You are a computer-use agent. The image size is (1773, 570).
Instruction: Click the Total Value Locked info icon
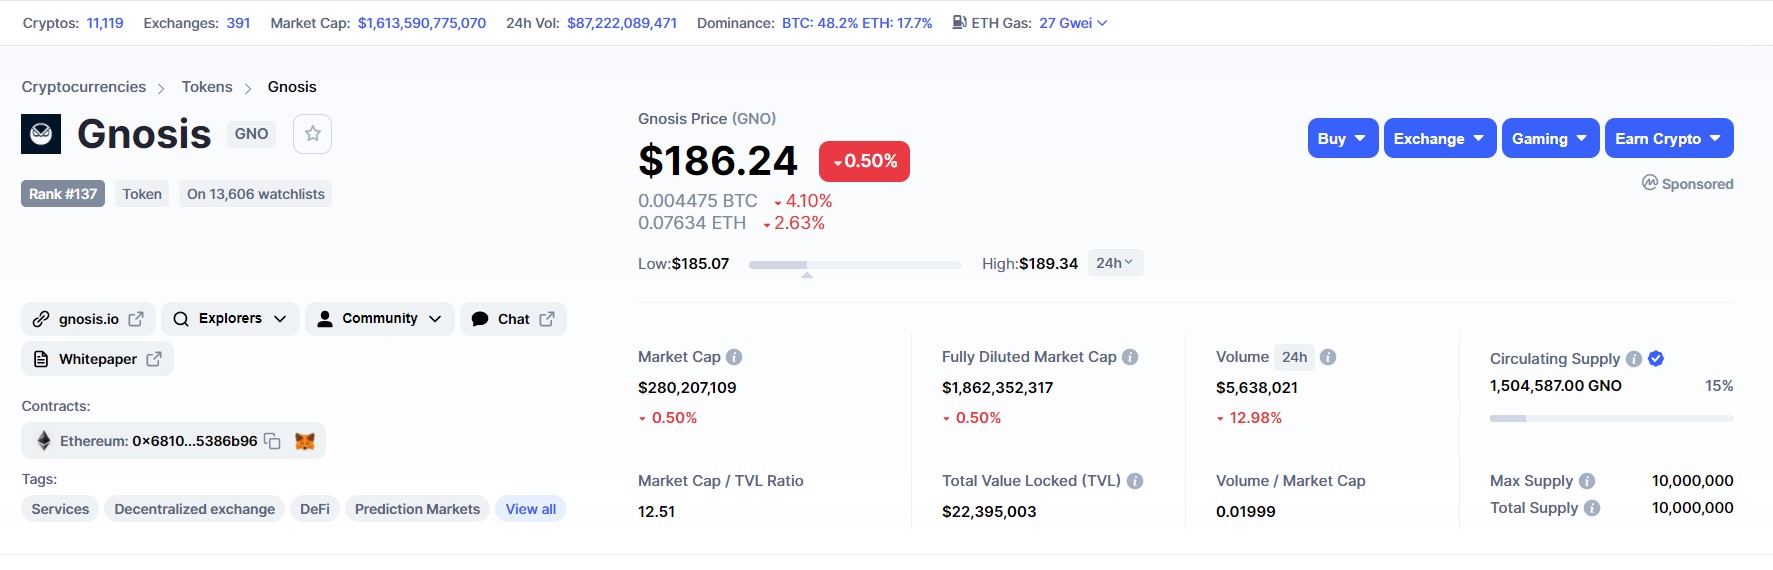point(1135,481)
